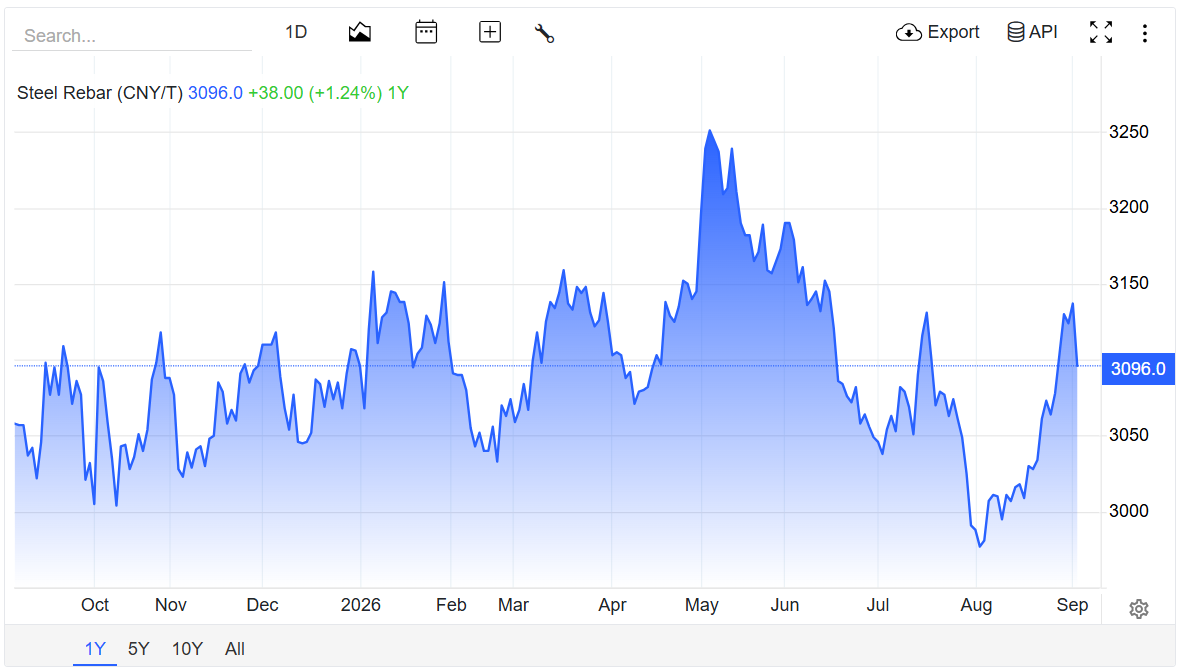The image size is (1181, 672).
Task: Open the chart type area icon
Action: (360, 32)
